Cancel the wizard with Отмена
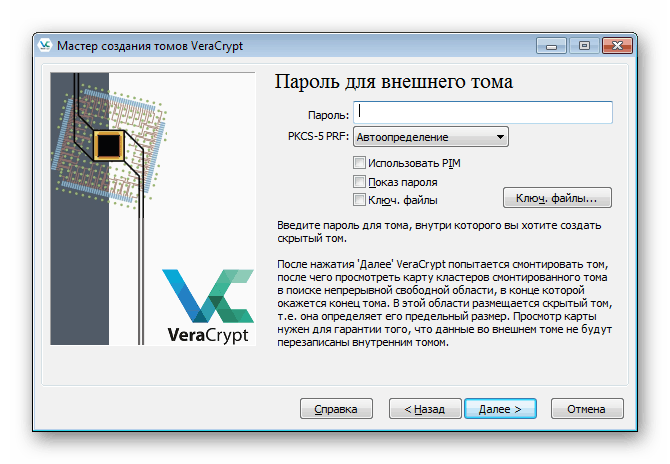This screenshot has height=464, width=670. (x=587, y=409)
